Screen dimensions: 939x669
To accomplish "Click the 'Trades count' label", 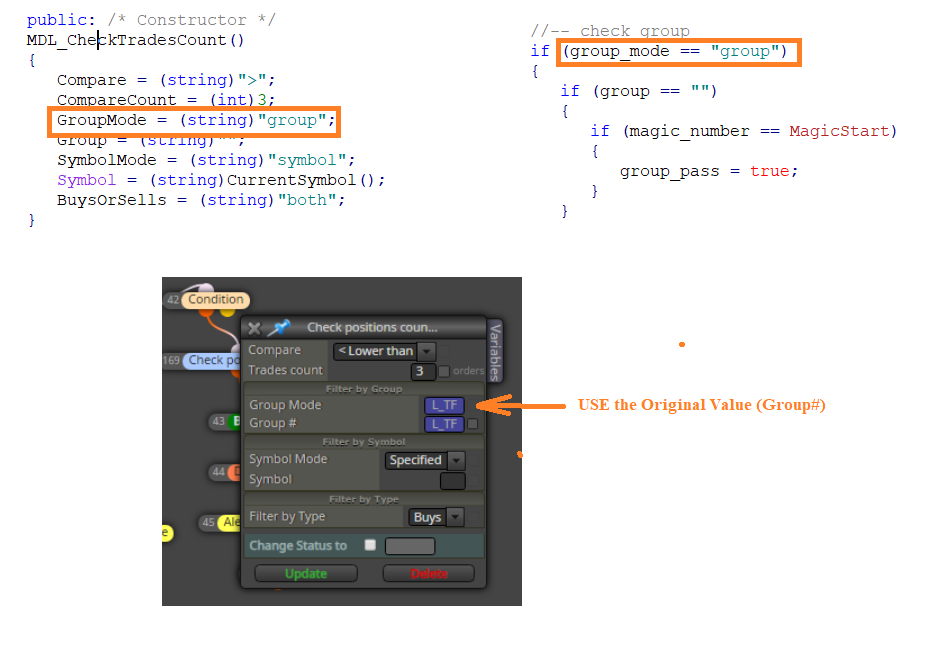I will pos(285,370).
